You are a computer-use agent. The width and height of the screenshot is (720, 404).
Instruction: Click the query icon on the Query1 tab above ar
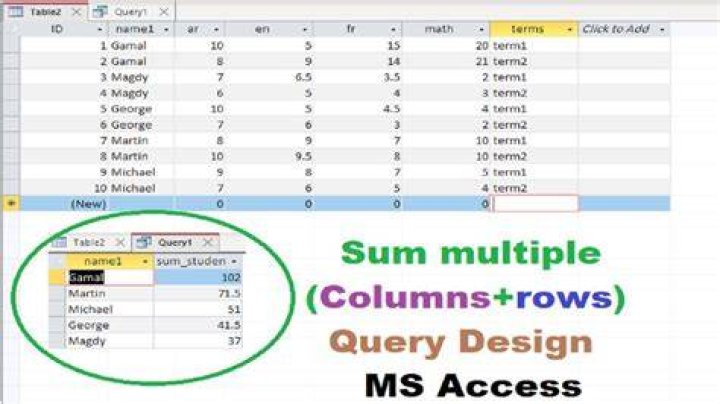(x=100, y=12)
